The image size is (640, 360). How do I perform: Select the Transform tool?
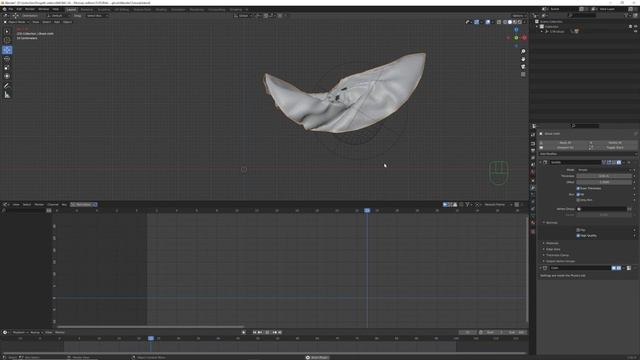point(7,76)
